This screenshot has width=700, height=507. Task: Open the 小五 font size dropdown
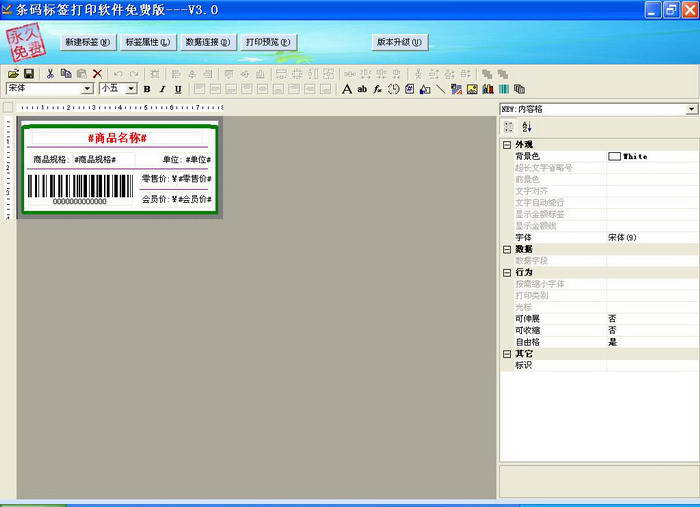pyautogui.click(x=131, y=88)
